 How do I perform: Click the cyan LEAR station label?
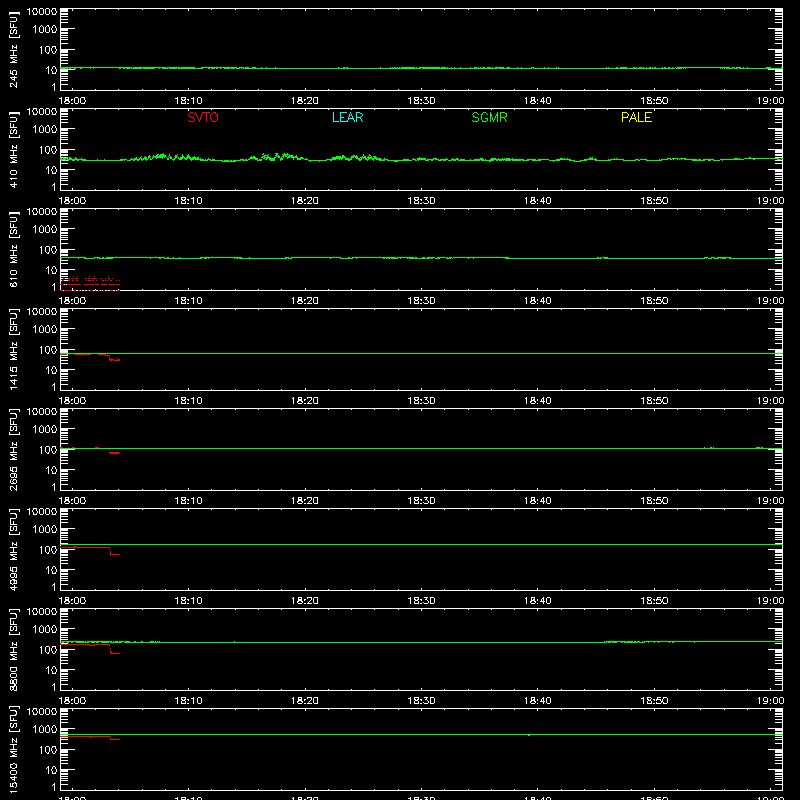pos(347,117)
